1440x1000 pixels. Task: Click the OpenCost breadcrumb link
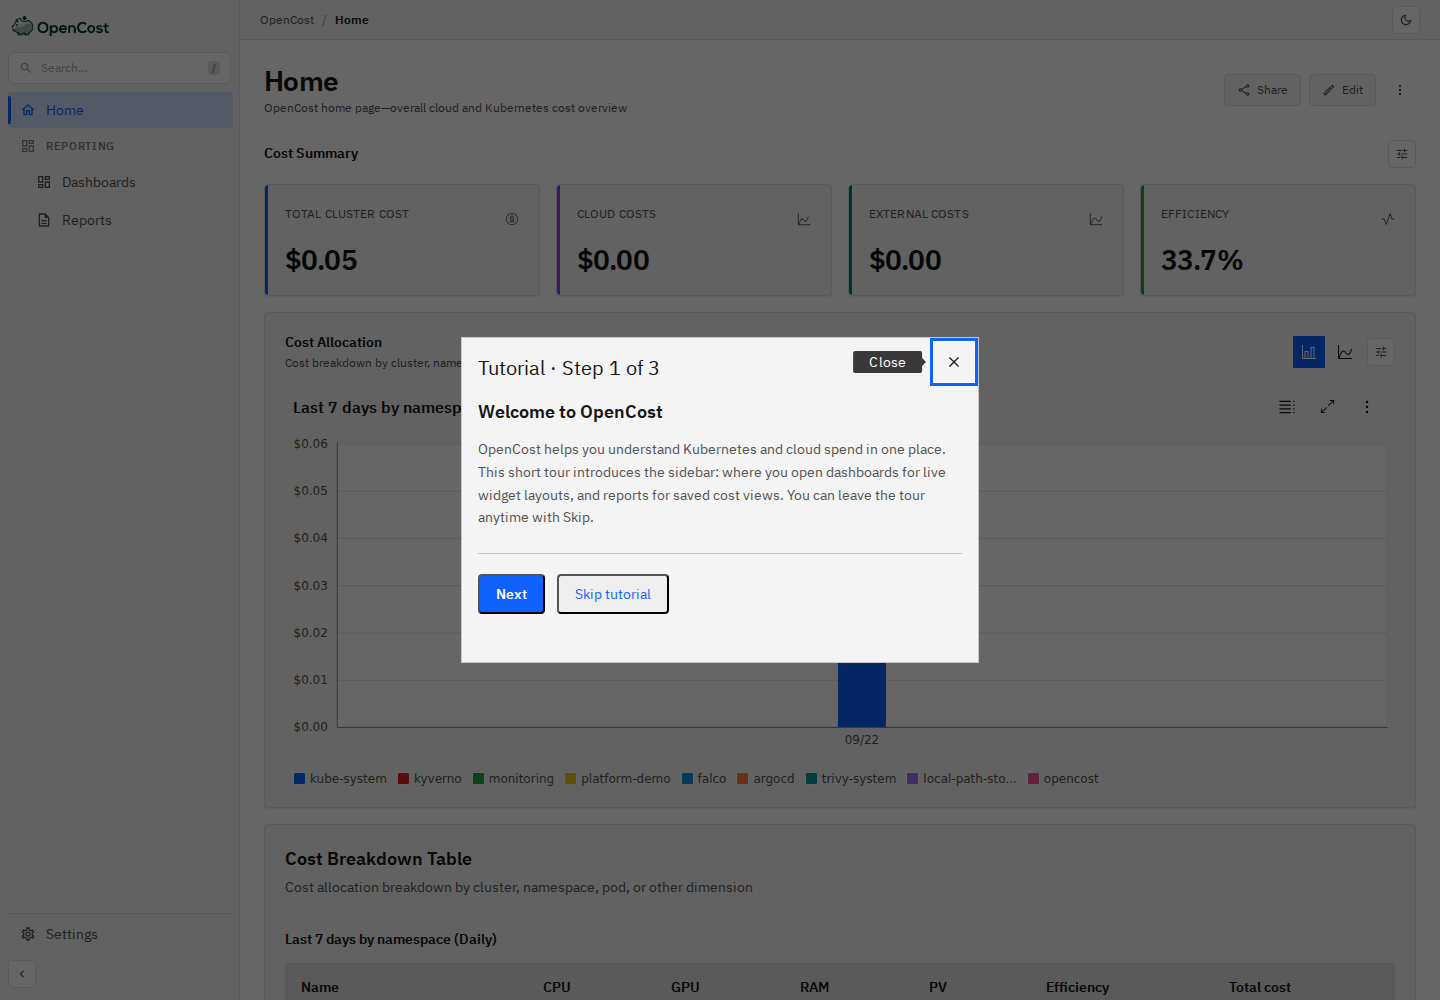click(x=287, y=20)
